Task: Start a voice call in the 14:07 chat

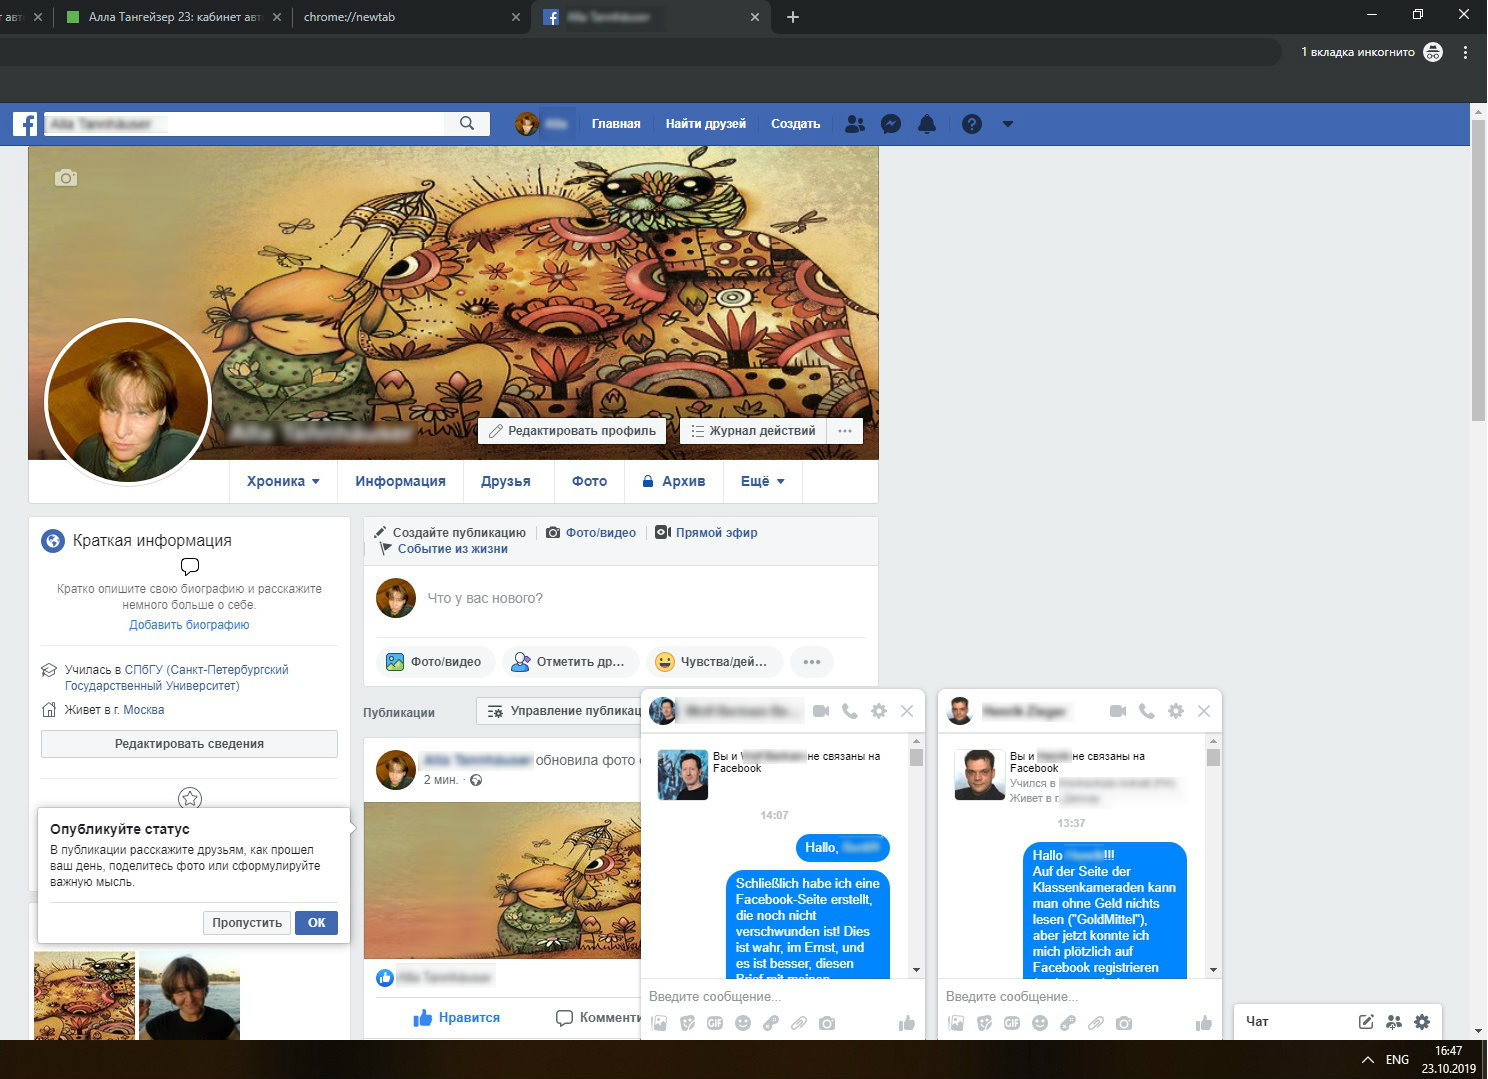Action: (x=850, y=711)
